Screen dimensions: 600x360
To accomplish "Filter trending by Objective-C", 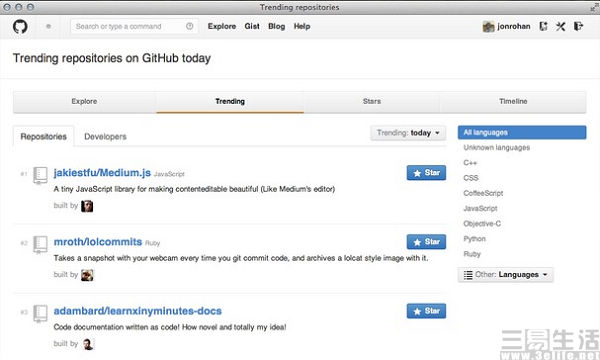I will click(482, 223).
